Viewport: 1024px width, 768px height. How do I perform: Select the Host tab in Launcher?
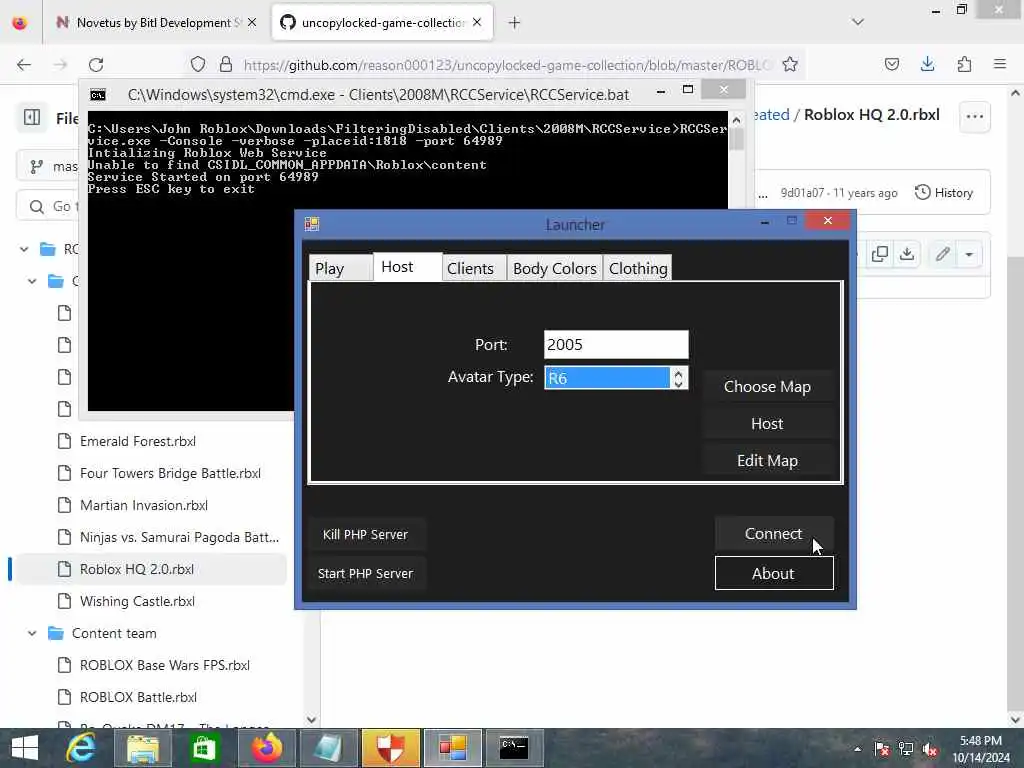pyautogui.click(x=408, y=266)
